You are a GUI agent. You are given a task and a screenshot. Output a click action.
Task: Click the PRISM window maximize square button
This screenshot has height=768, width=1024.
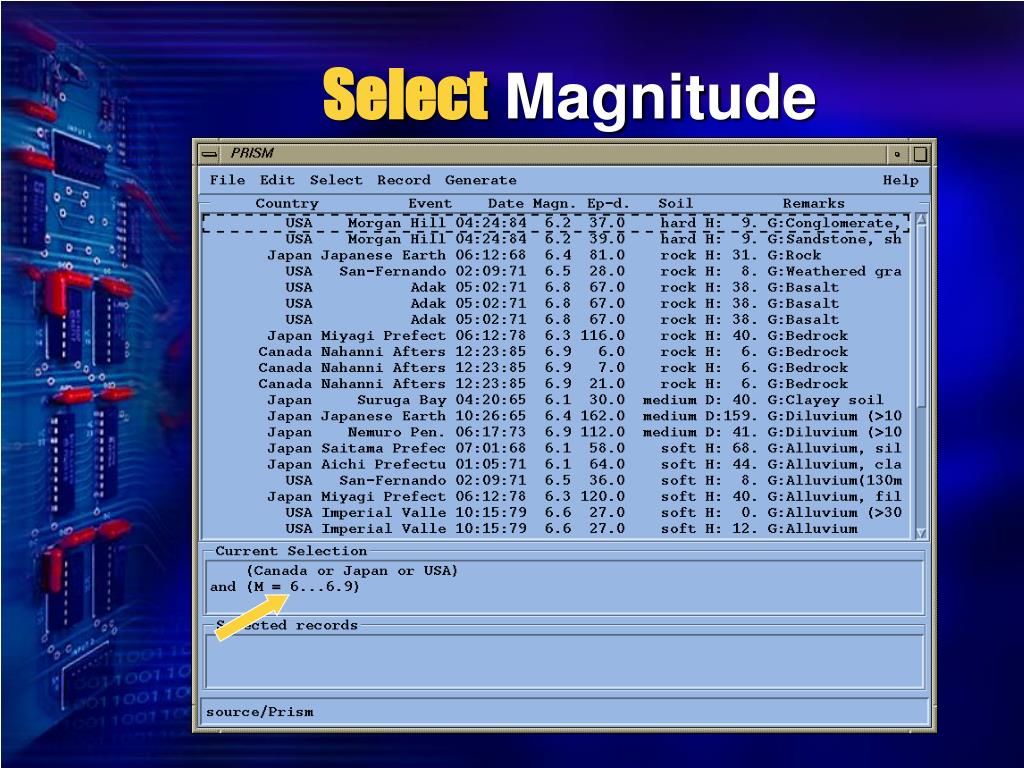point(920,154)
